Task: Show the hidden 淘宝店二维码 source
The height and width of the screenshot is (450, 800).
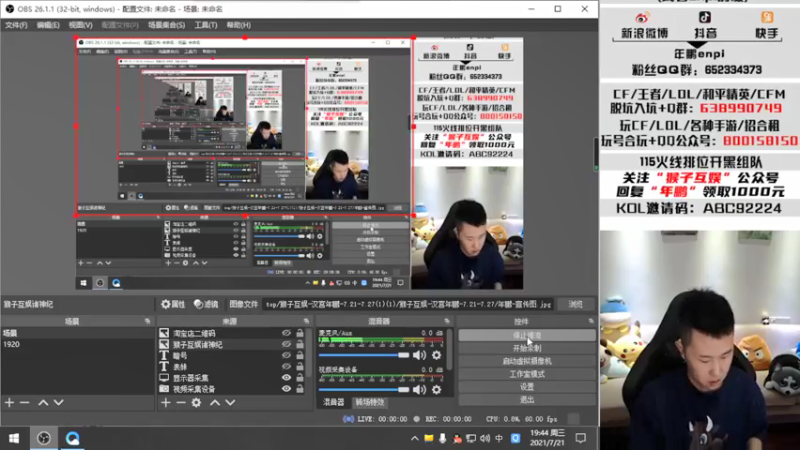Action: point(286,333)
